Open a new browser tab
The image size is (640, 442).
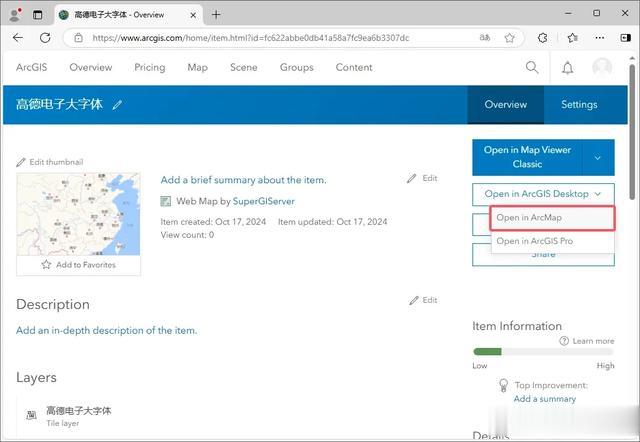216,15
